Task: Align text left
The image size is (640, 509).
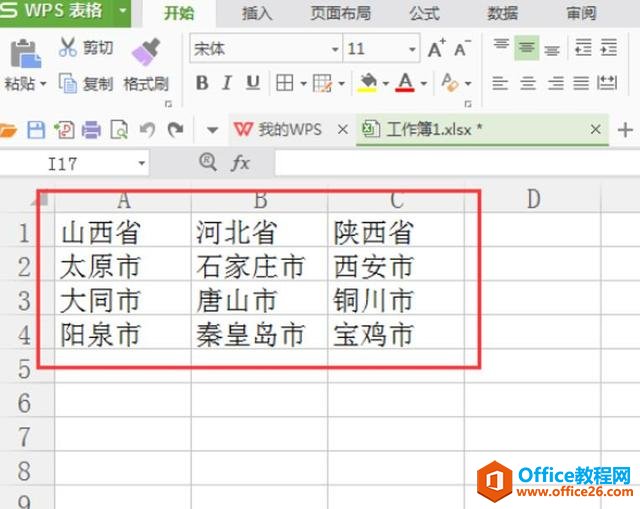Action: [500, 83]
